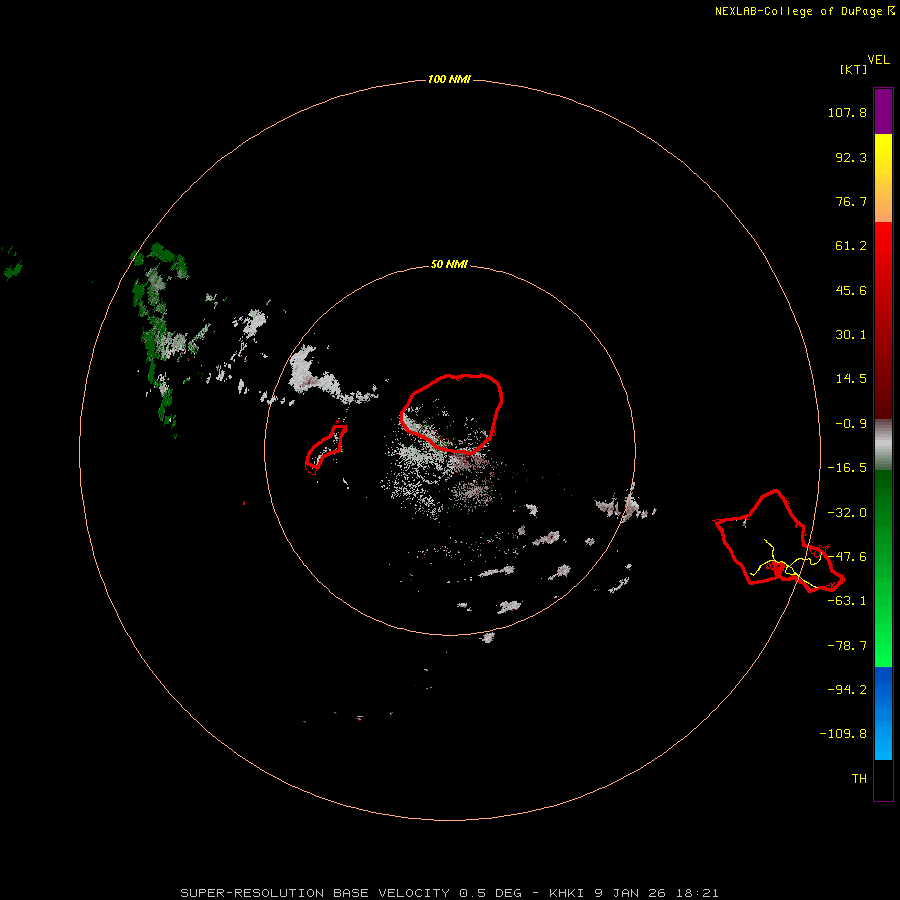
Task: Click the green segment of velocity color bar
Action: 883,568
